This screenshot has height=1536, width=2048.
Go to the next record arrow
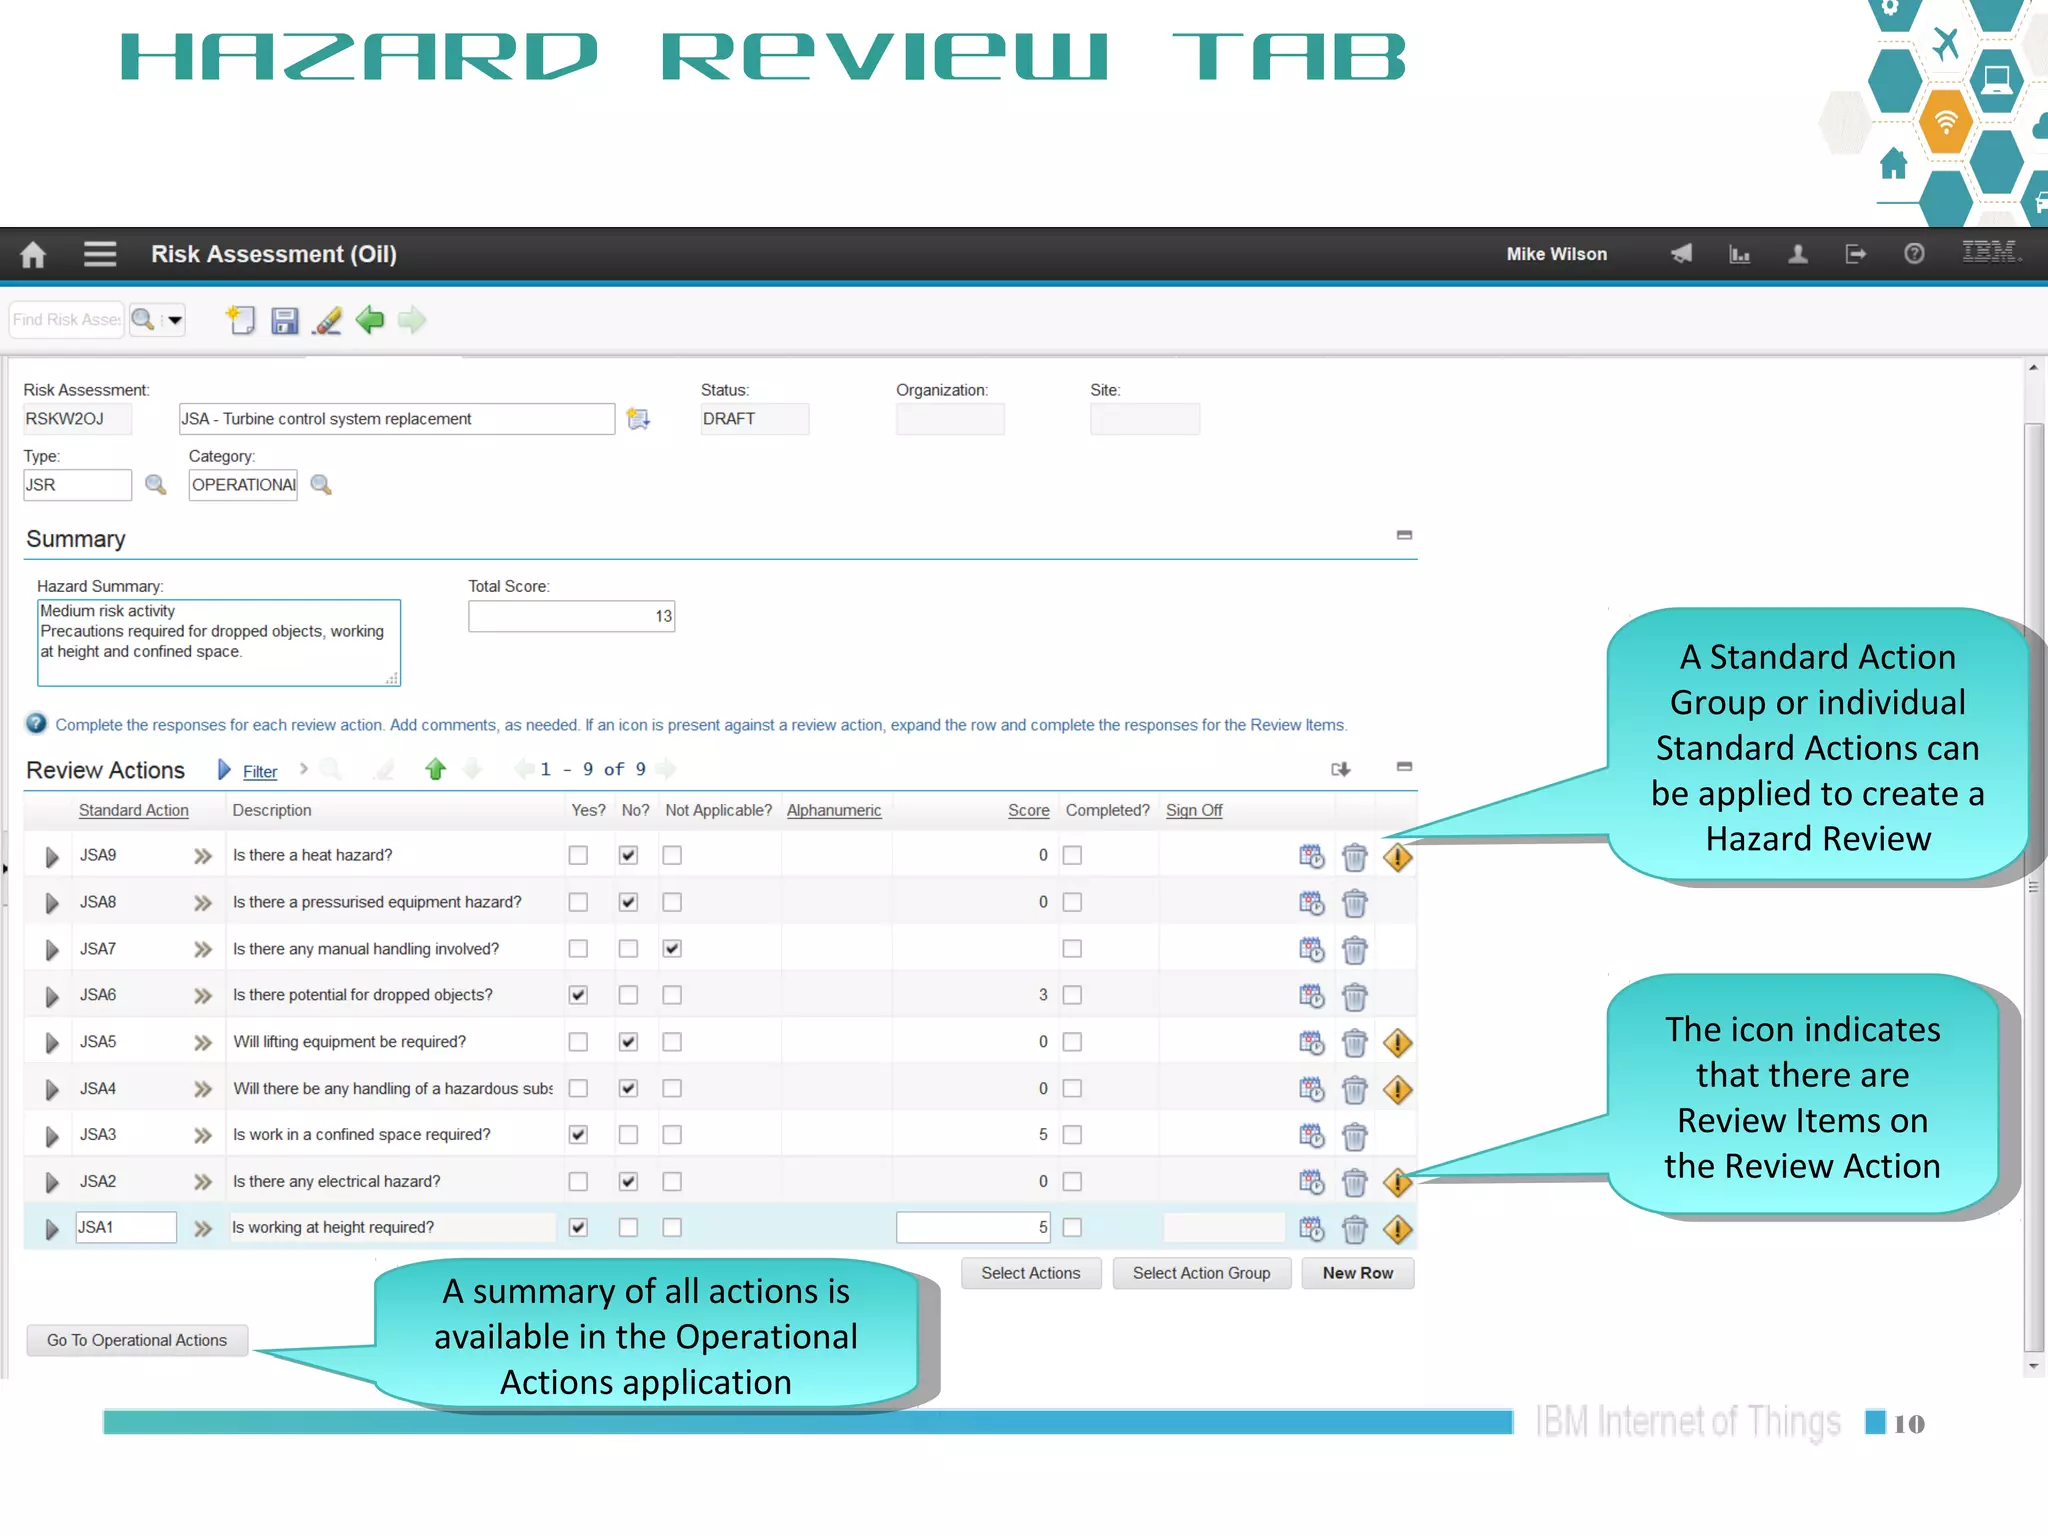pyautogui.click(x=412, y=320)
